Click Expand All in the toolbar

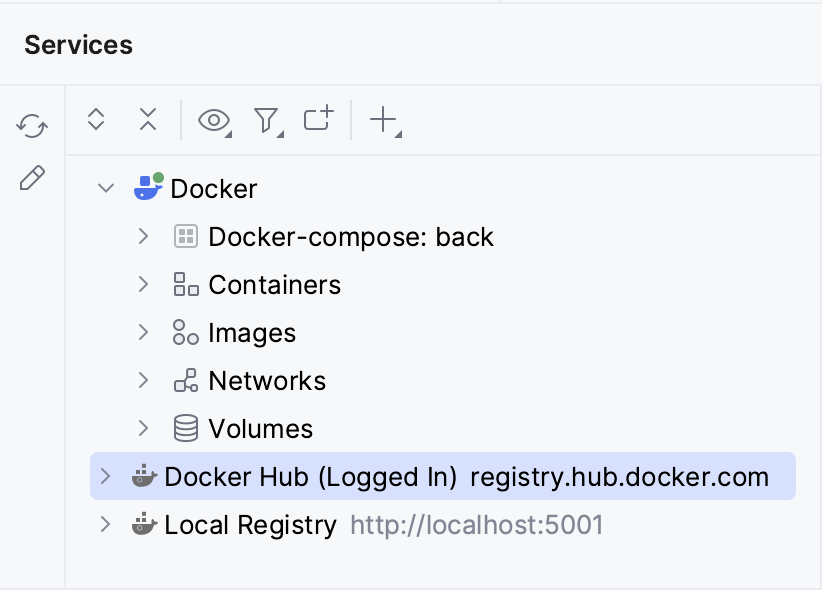tap(95, 119)
